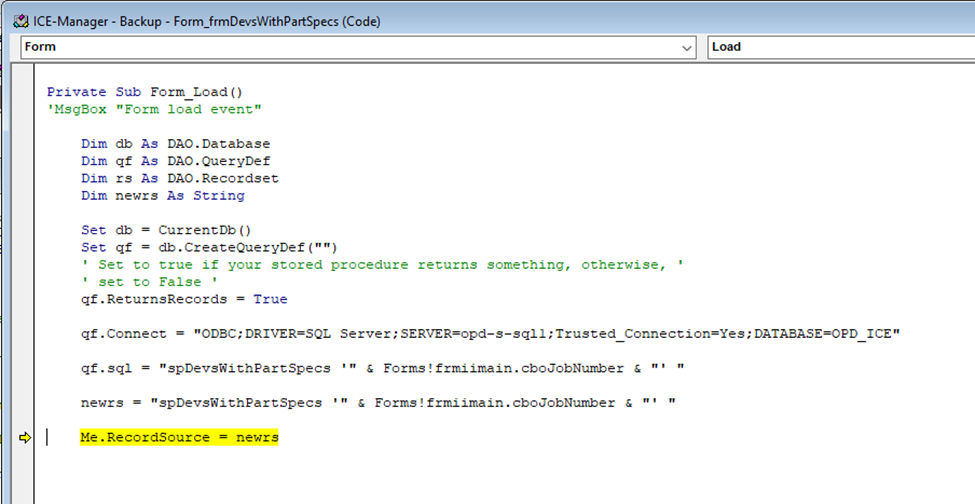Click the qf.sql = spDevsWithPartSpecs line

[382, 369]
